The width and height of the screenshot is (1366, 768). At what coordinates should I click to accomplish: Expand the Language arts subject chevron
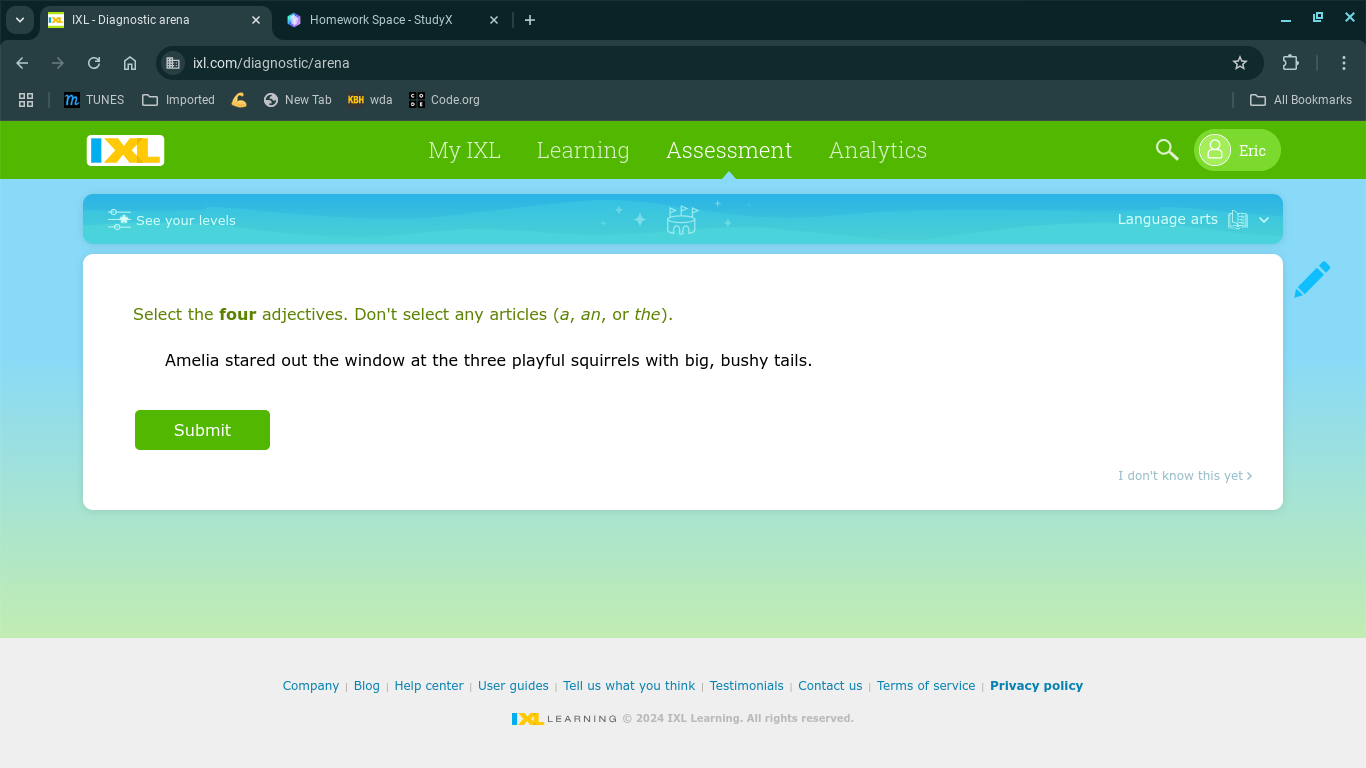click(x=1264, y=220)
